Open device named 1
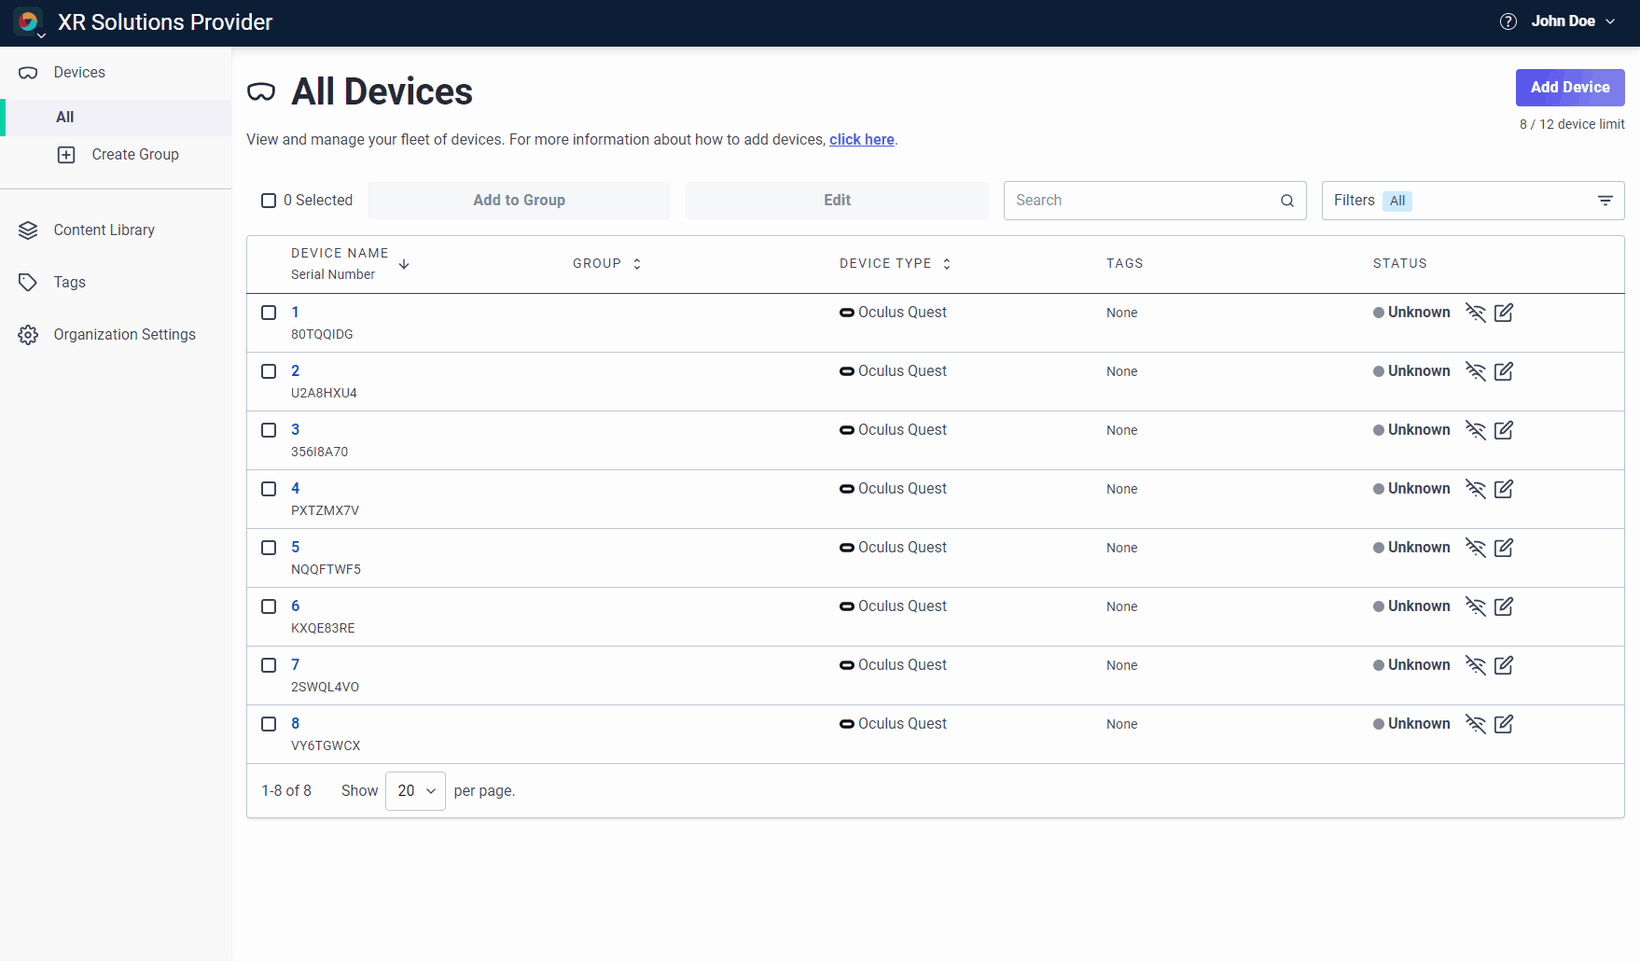The width and height of the screenshot is (1640, 961). point(295,313)
